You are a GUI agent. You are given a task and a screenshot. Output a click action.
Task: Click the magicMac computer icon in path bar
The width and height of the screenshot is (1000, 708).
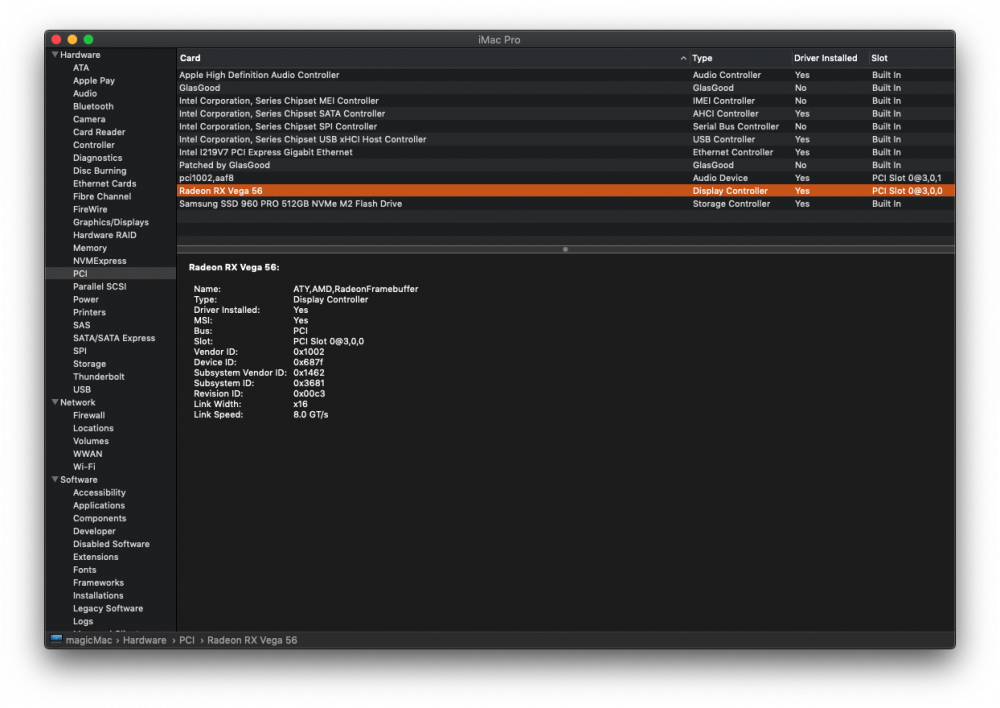pyautogui.click(x=56, y=640)
